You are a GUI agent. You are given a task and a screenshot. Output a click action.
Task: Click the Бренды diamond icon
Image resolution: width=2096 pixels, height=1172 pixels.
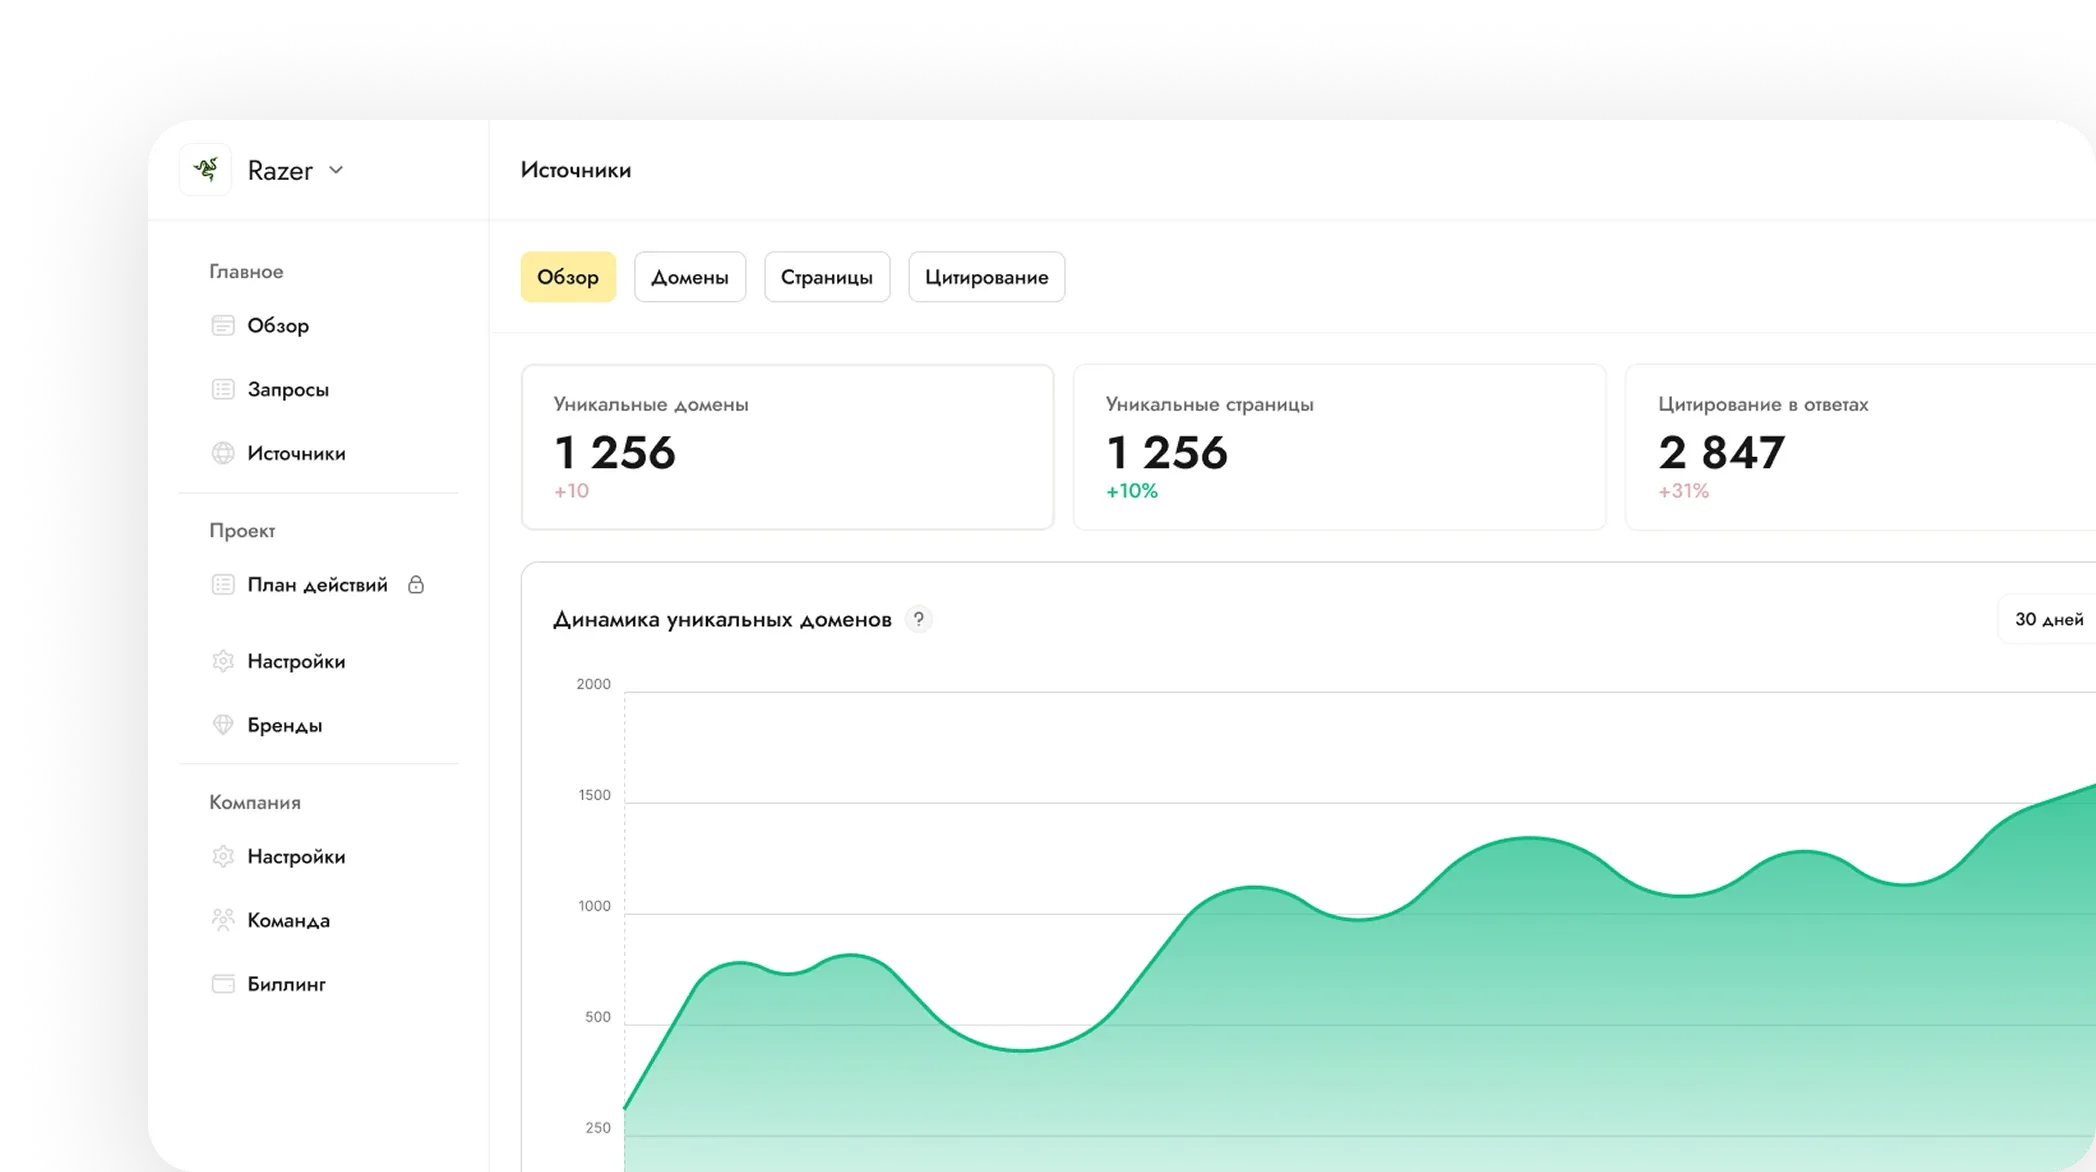[x=223, y=726]
